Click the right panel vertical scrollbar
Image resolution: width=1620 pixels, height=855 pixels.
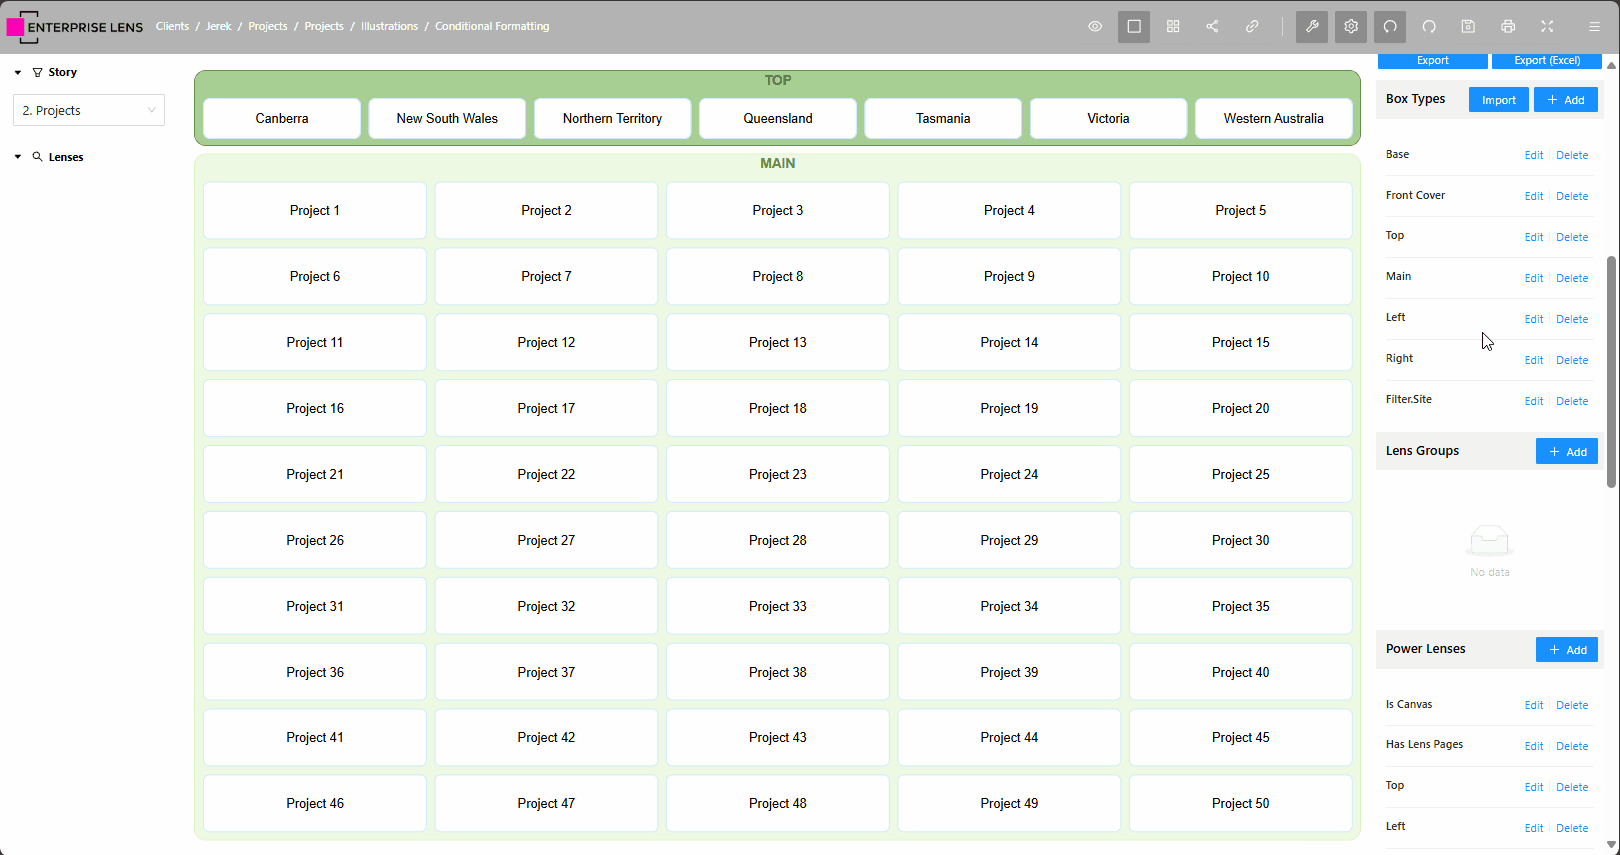coord(1611,370)
